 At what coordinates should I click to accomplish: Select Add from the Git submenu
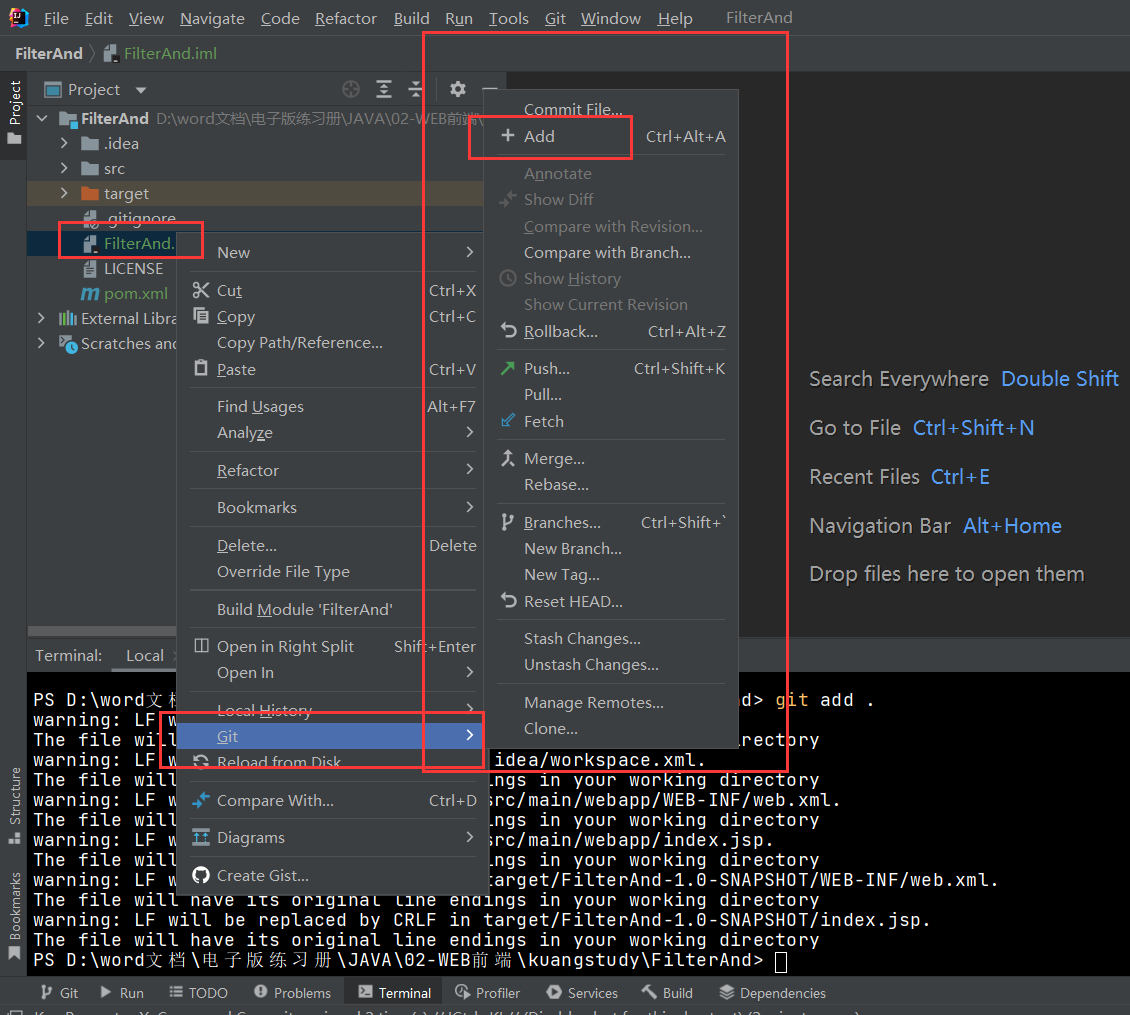(538, 136)
